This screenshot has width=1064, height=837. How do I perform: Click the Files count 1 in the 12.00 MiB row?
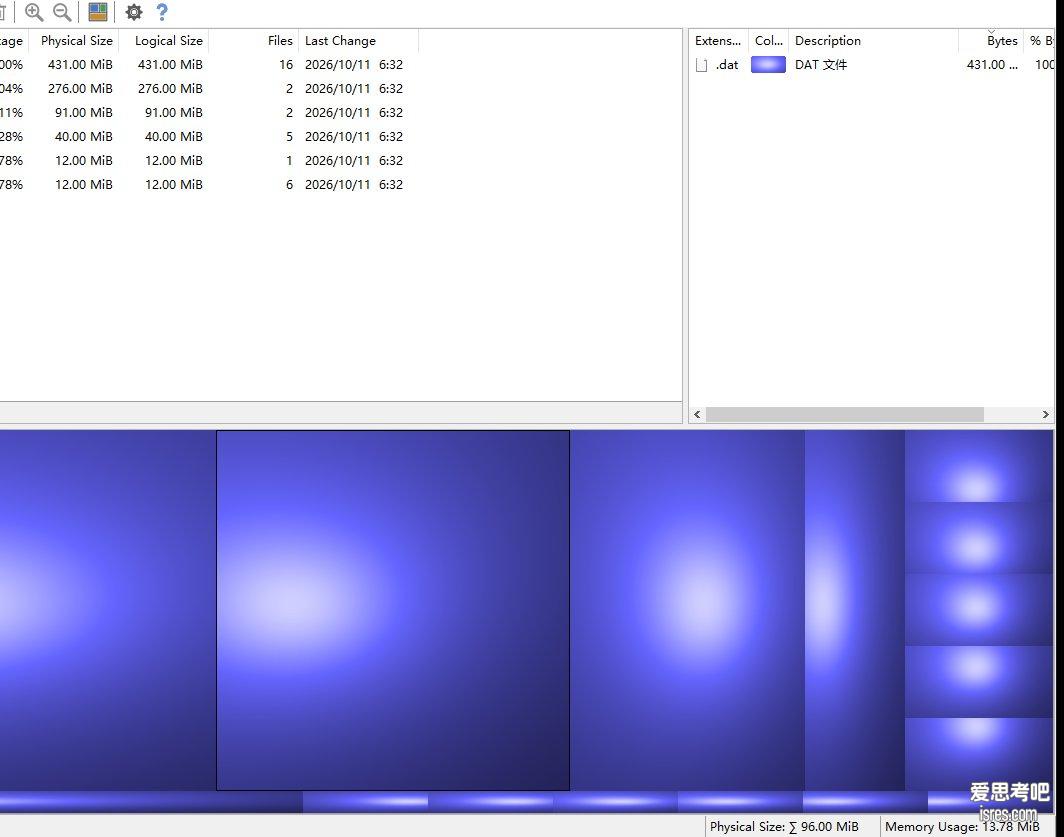[x=289, y=160]
